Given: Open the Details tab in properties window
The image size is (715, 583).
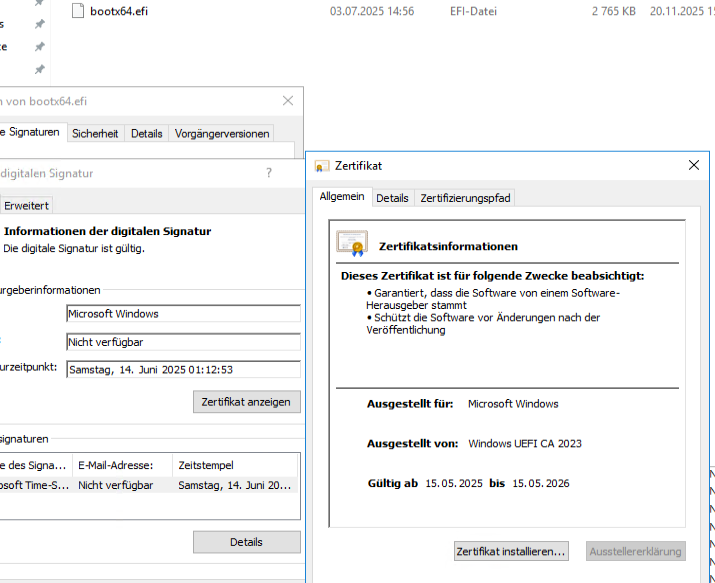Looking at the screenshot, I should click(146, 134).
